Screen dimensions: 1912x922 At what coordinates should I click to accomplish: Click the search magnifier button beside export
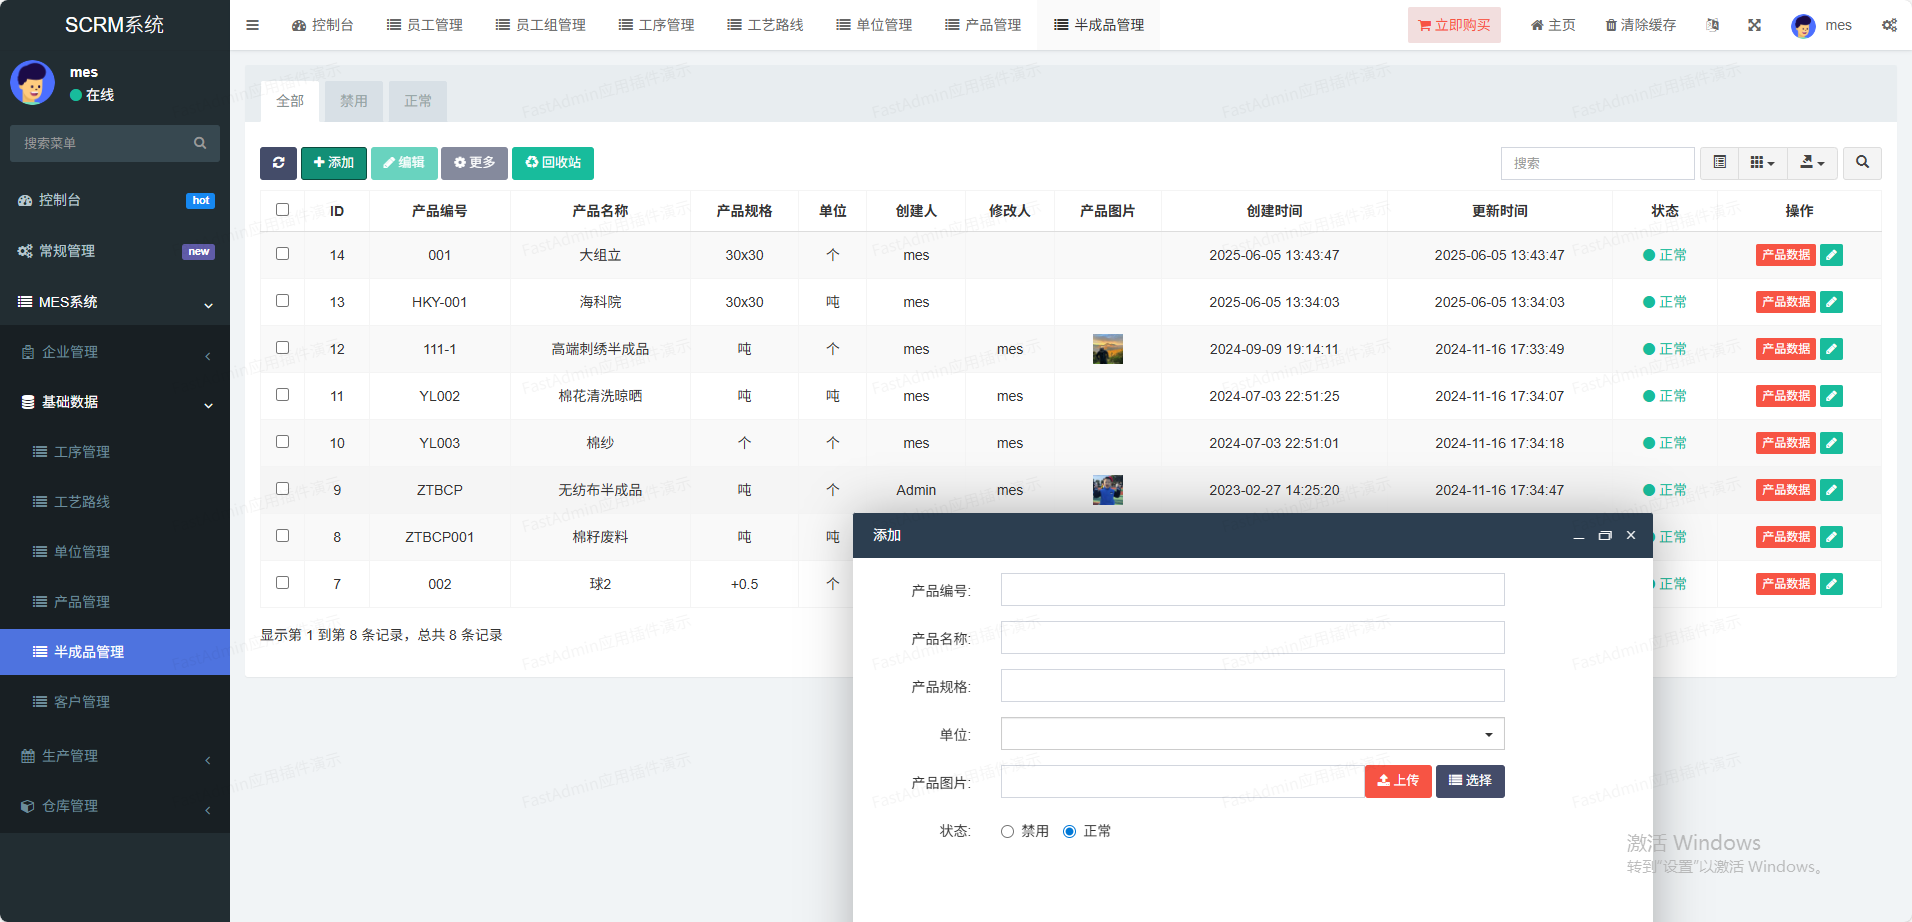click(x=1862, y=163)
